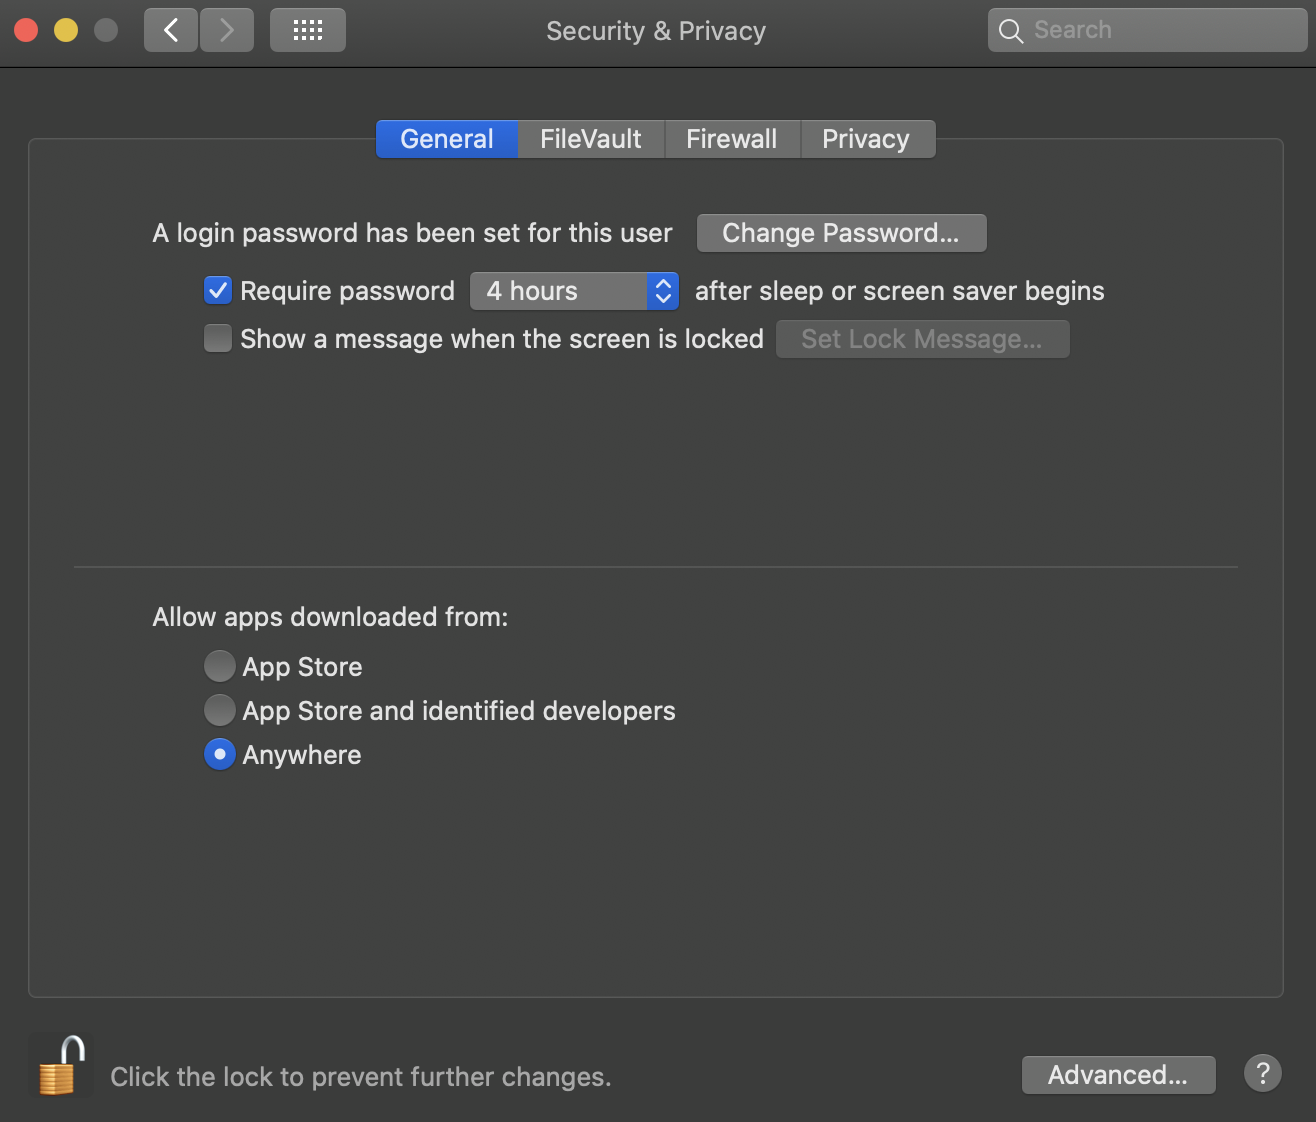Image resolution: width=1316 pixels, height=1122 pixels.
Task: Switch to the Privacy tab
Action: (866, 139)
